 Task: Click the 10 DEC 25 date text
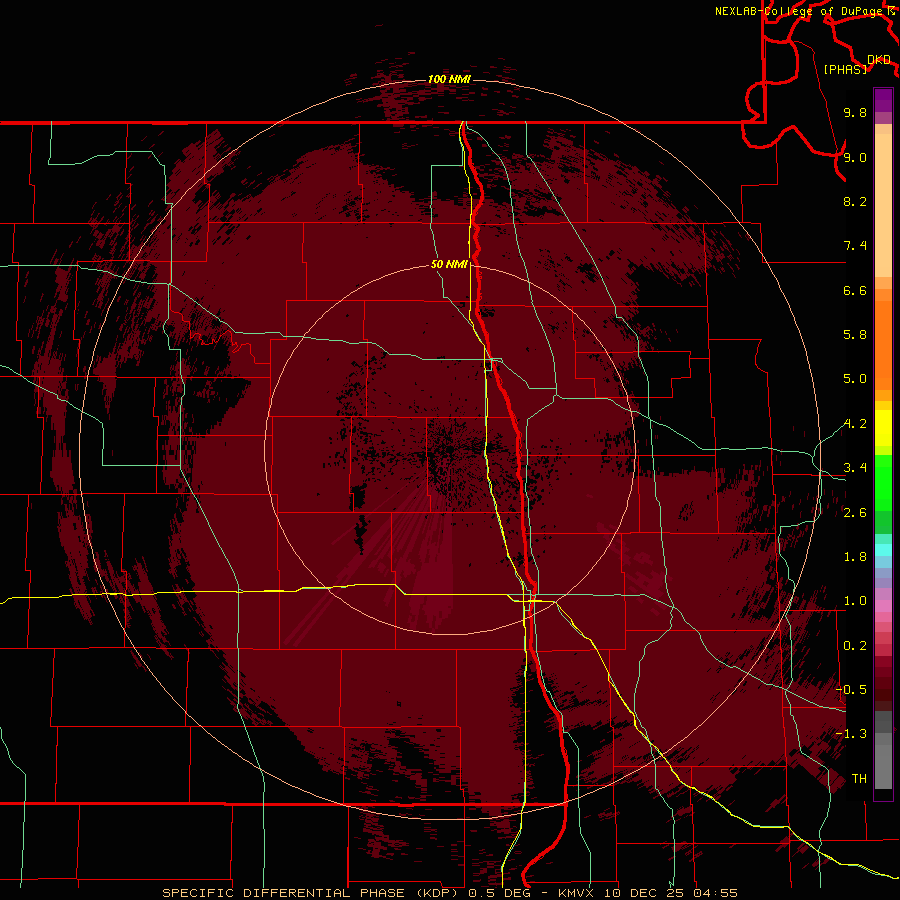(644, 893)
